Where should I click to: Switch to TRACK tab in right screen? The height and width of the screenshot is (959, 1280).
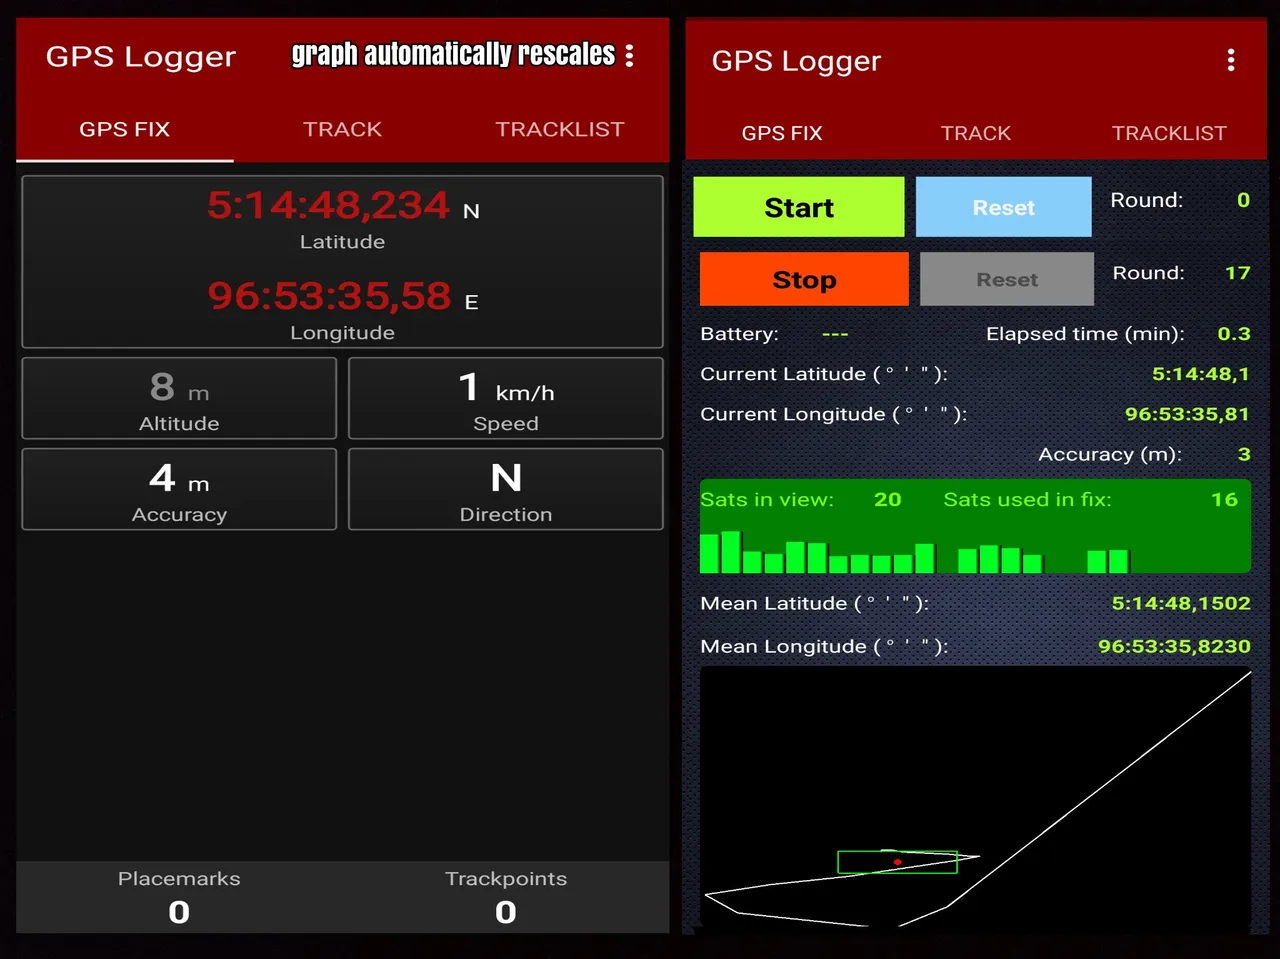click(x=976, y=133)
